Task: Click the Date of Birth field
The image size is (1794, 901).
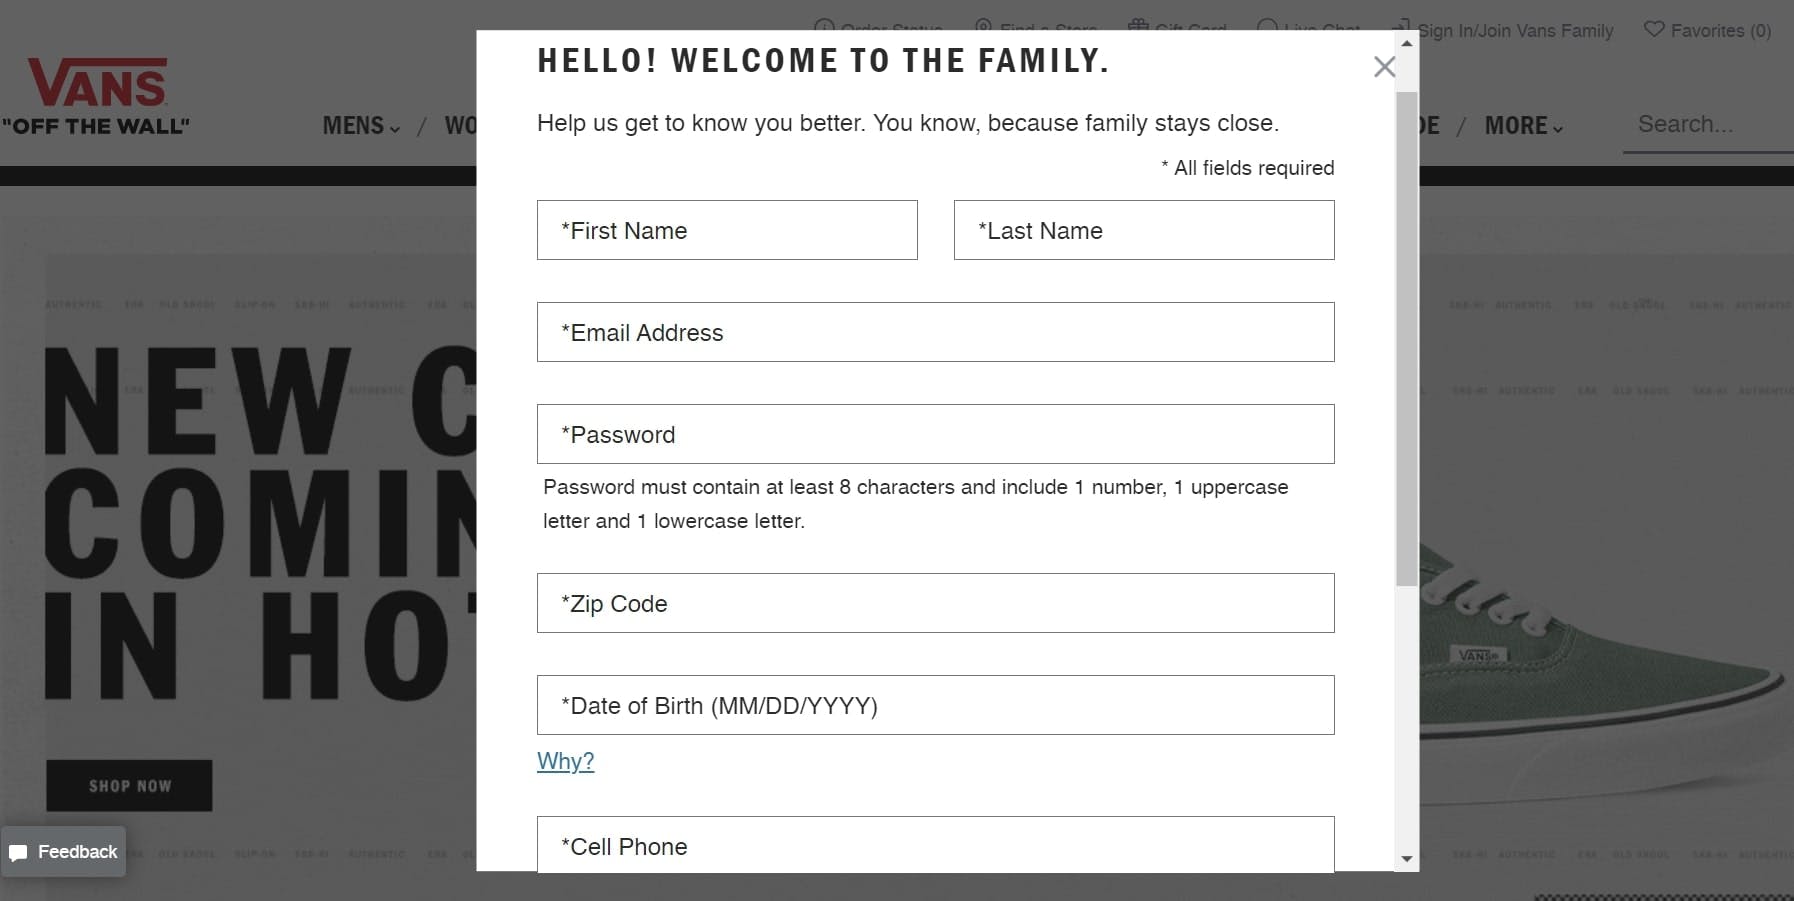Action: pyautogui.click(x=936, y=705)
